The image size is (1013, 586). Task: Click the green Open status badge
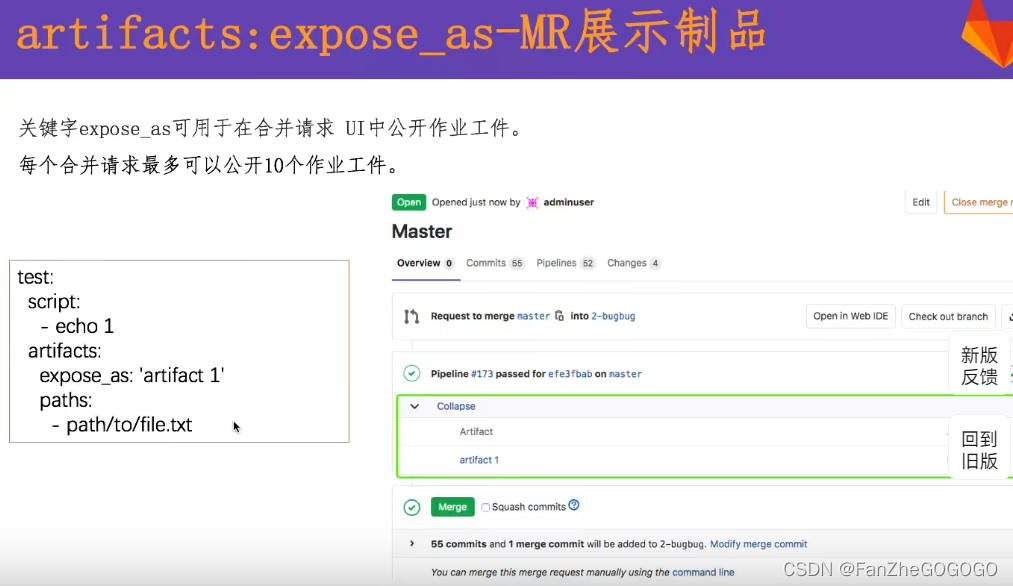(x=408, y=201)
